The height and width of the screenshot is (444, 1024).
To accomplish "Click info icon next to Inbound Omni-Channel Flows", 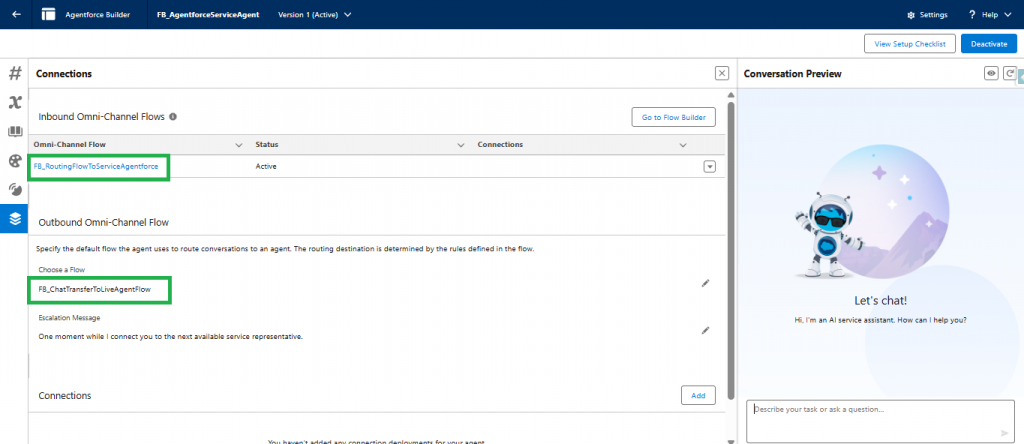I will coord(173,116).
